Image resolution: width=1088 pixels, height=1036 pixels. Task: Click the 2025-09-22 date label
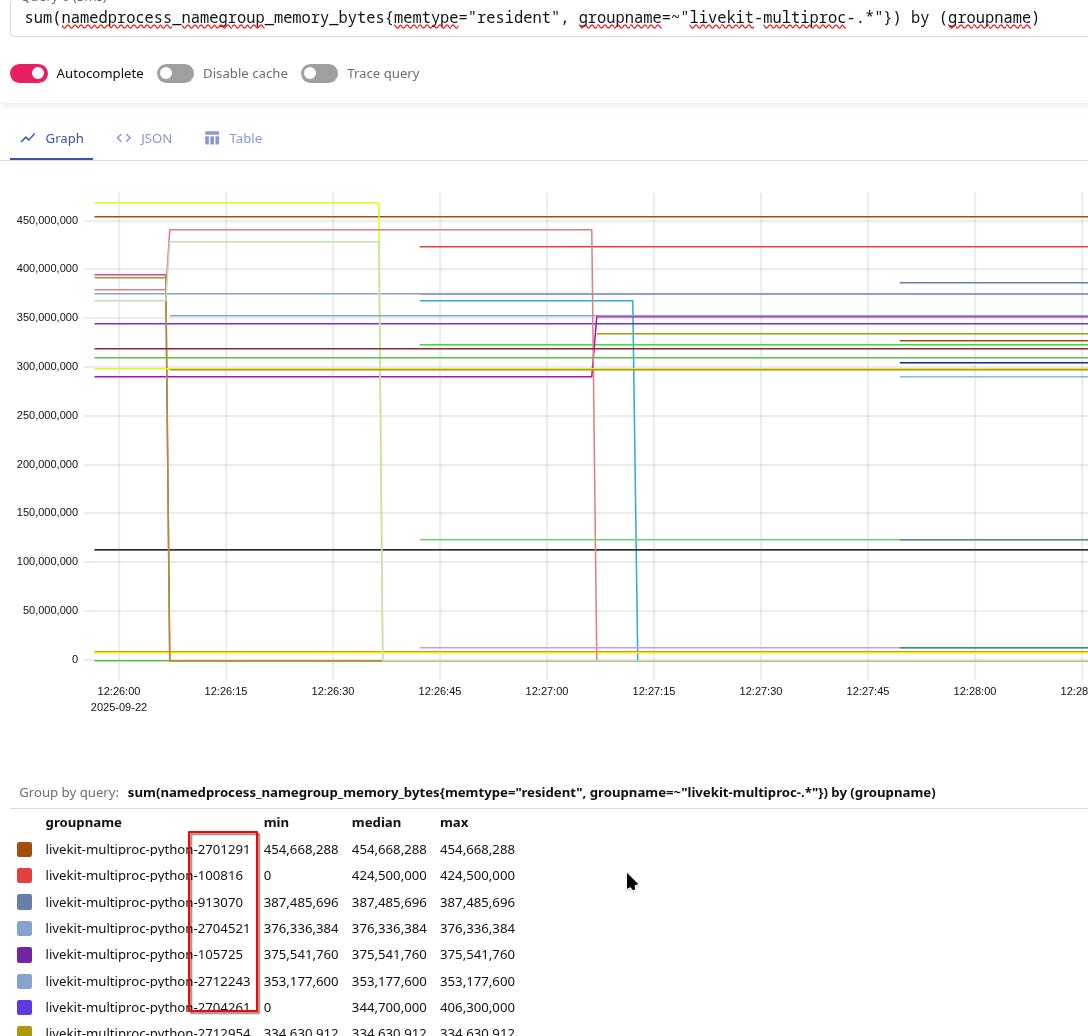coord(119,707)
